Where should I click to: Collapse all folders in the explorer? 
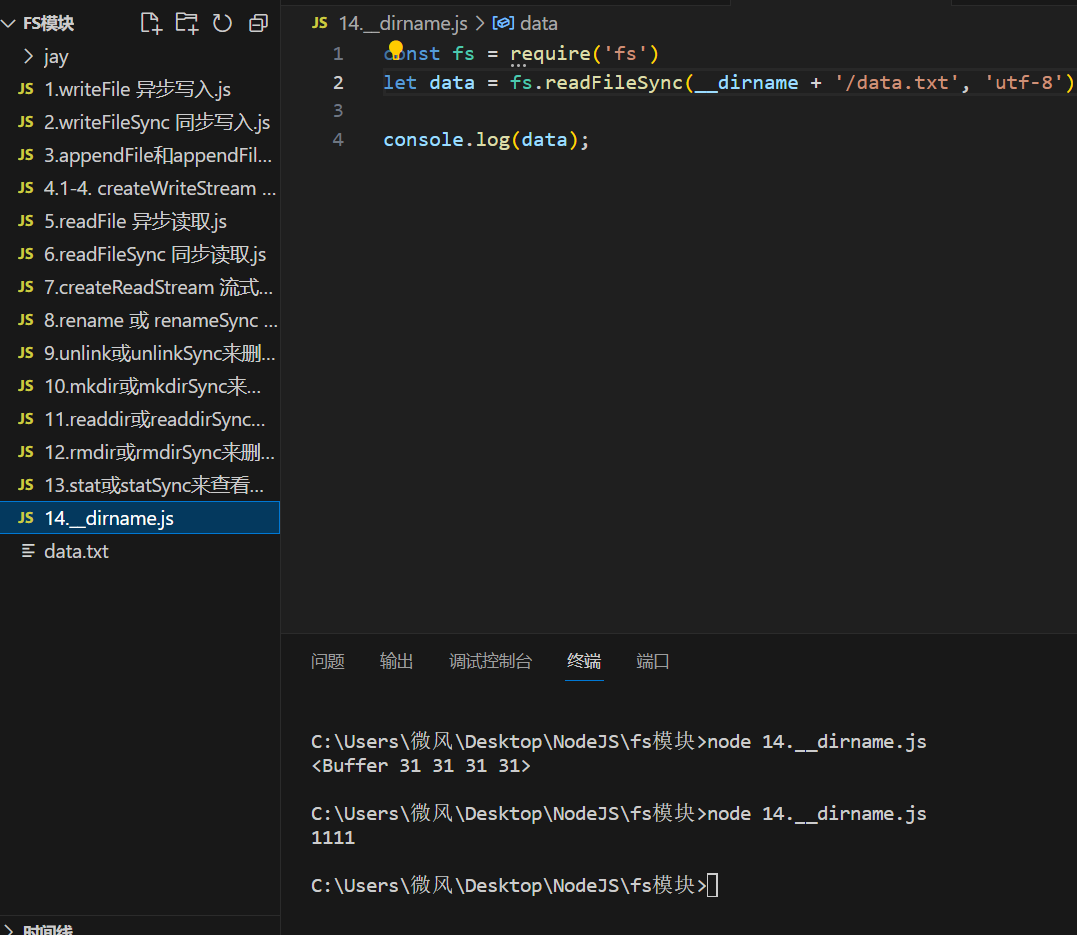click(x=258, y=23)
